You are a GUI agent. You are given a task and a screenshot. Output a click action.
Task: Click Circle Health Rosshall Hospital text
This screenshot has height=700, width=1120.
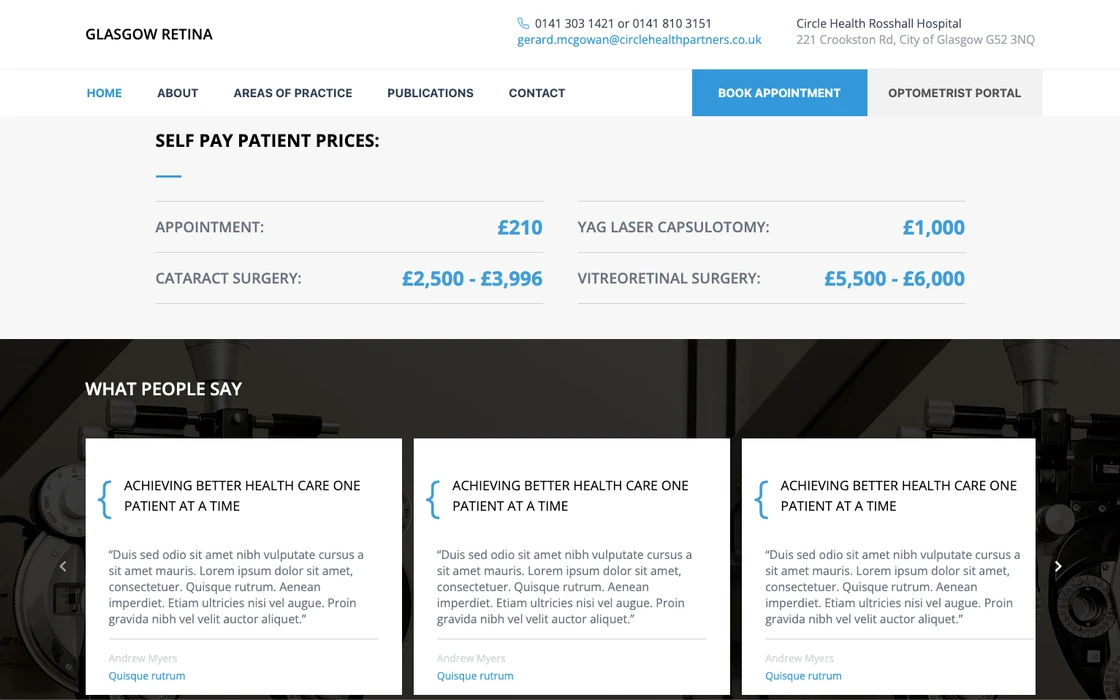pyautogui.click(x=879, y=24)
